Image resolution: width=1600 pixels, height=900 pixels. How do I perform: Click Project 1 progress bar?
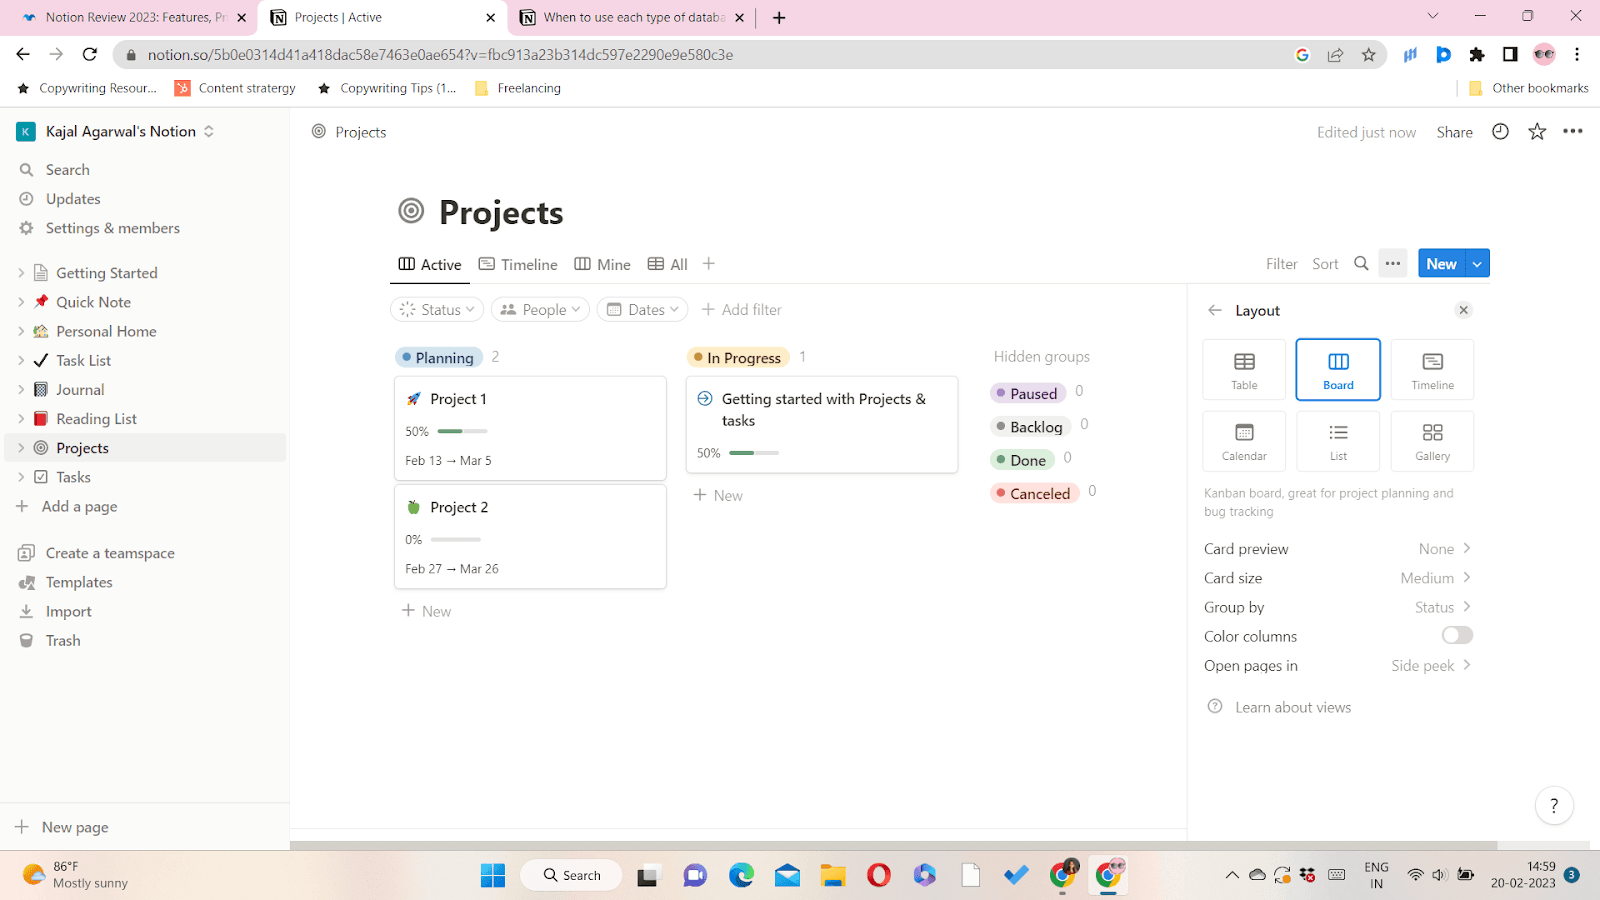click(462, 432)
